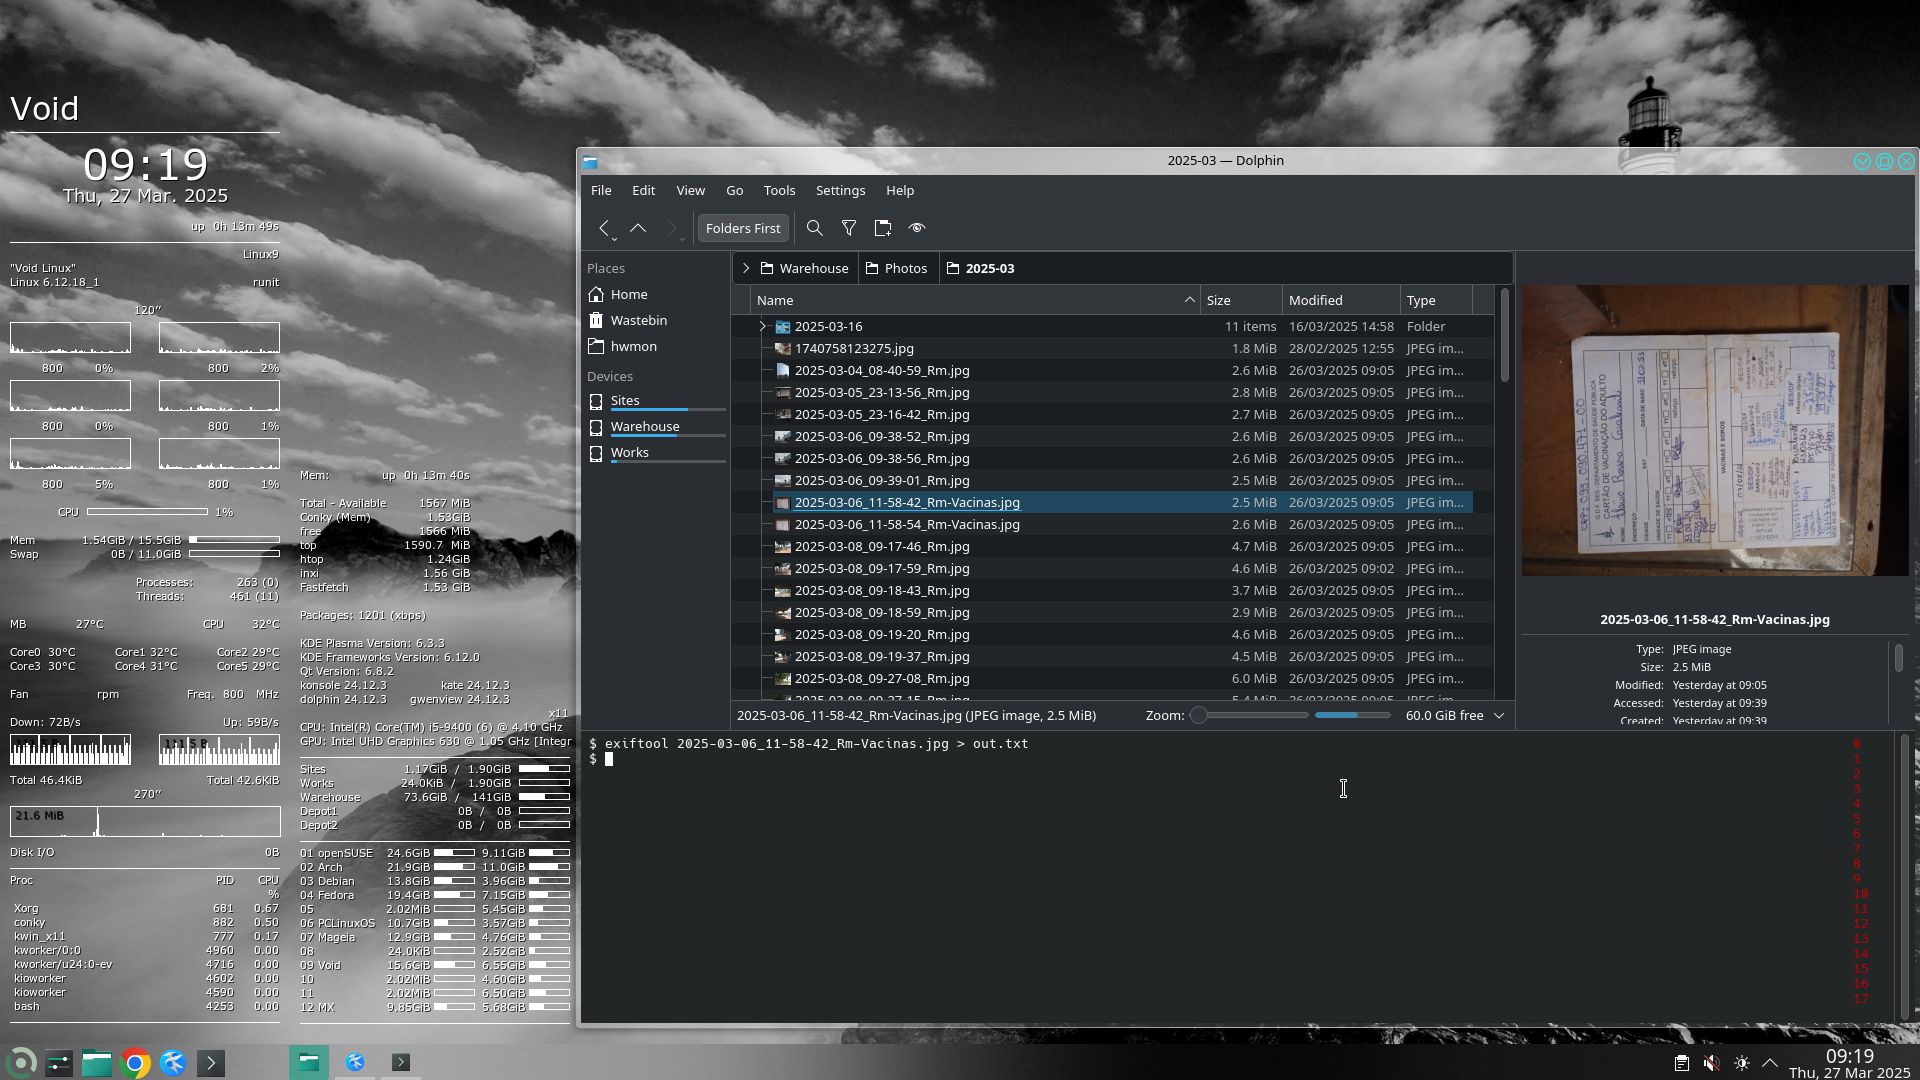
Task: Open Wastebin in Places panel
Action: pos(638,320)
